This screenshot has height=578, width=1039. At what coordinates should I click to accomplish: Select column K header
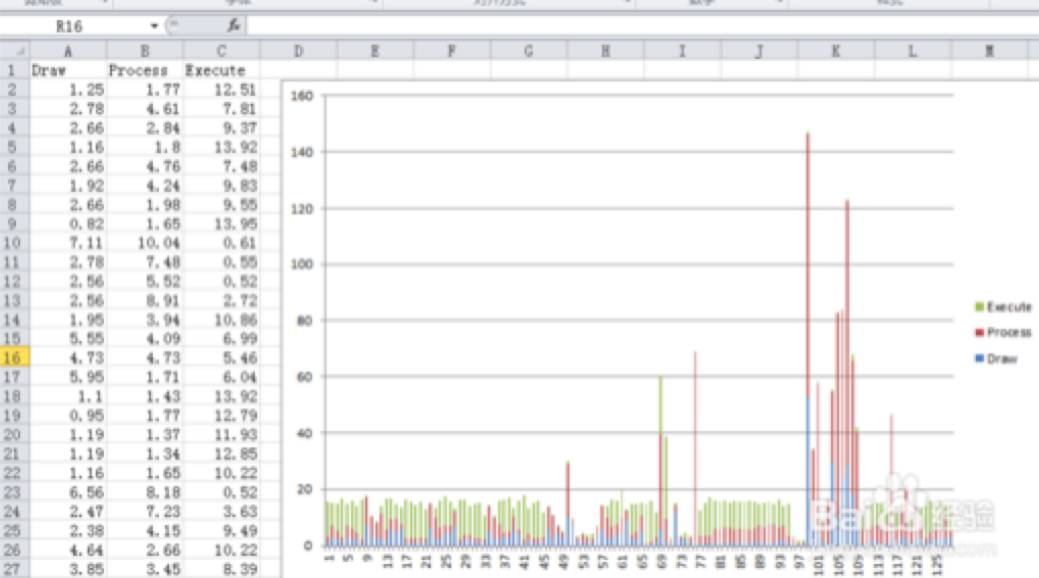point(836,51)
